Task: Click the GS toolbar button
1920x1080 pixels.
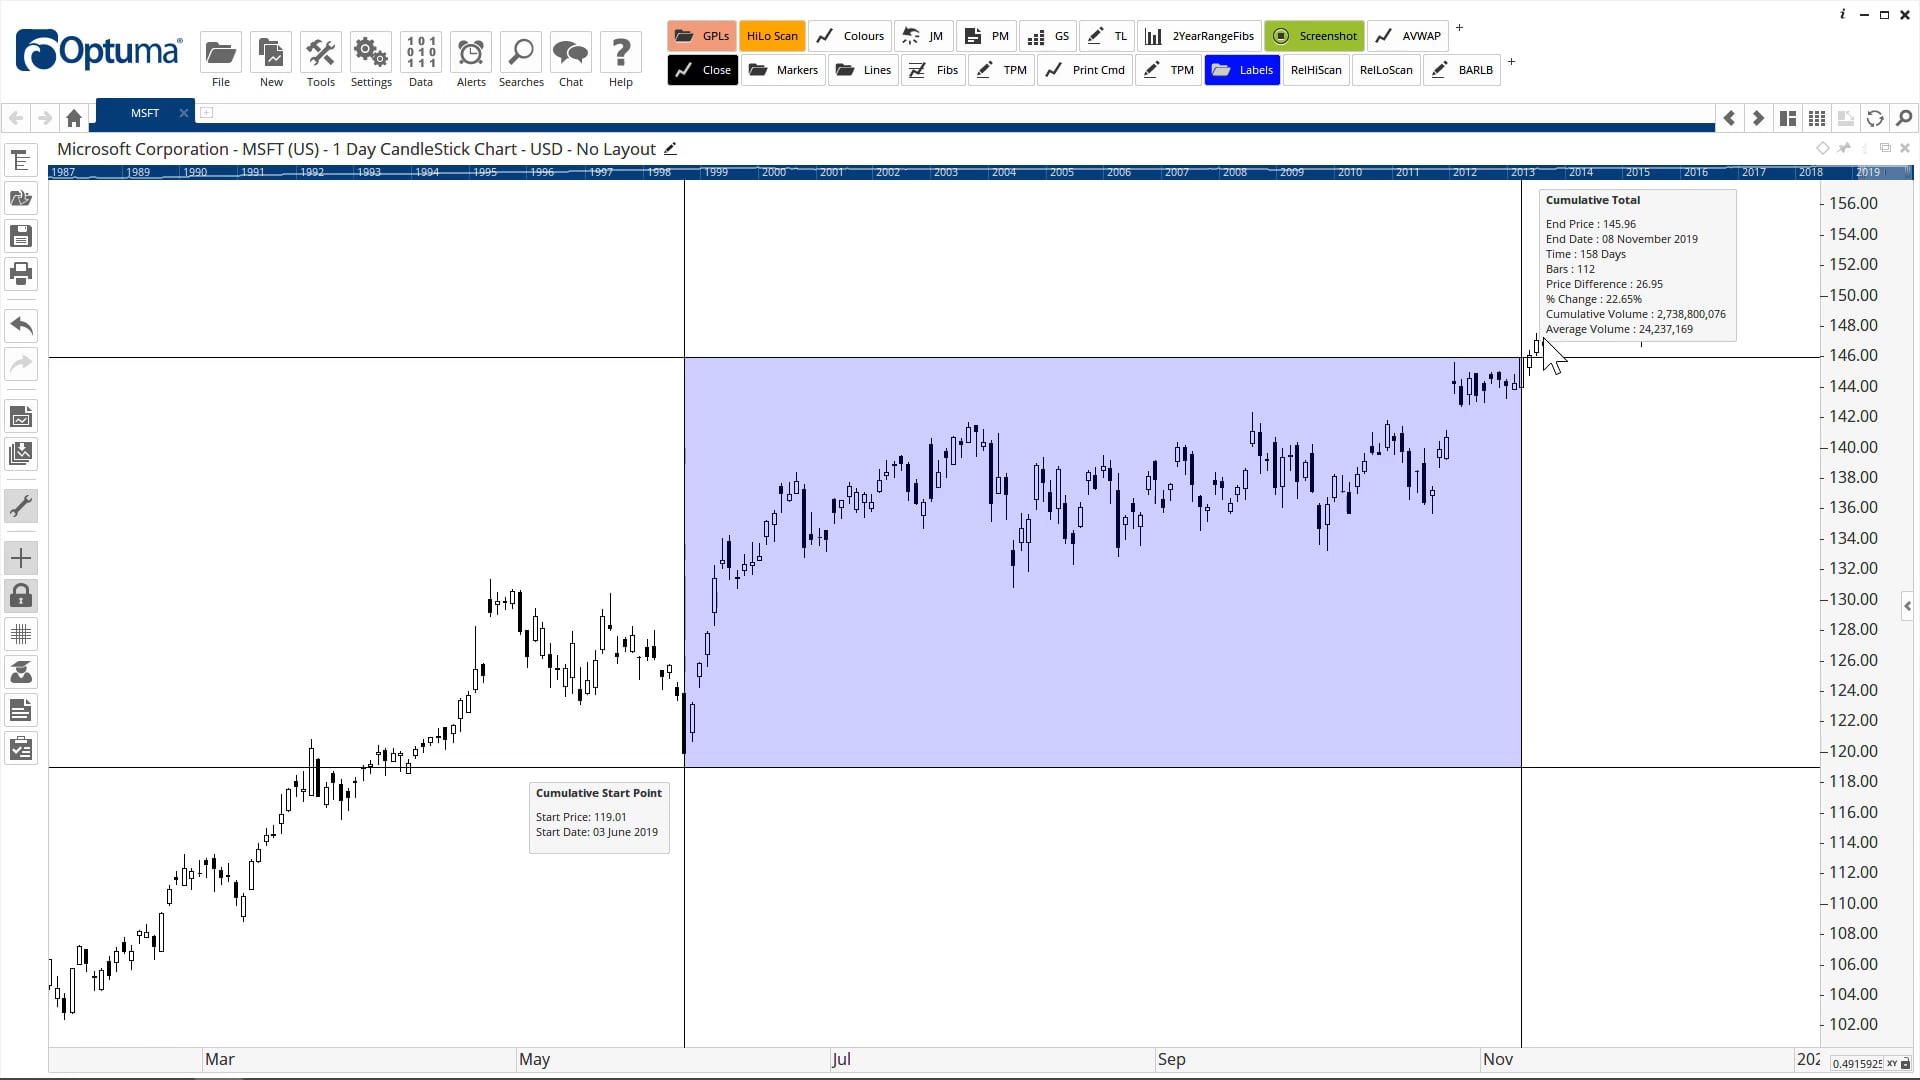Action: coord(1048,36)
